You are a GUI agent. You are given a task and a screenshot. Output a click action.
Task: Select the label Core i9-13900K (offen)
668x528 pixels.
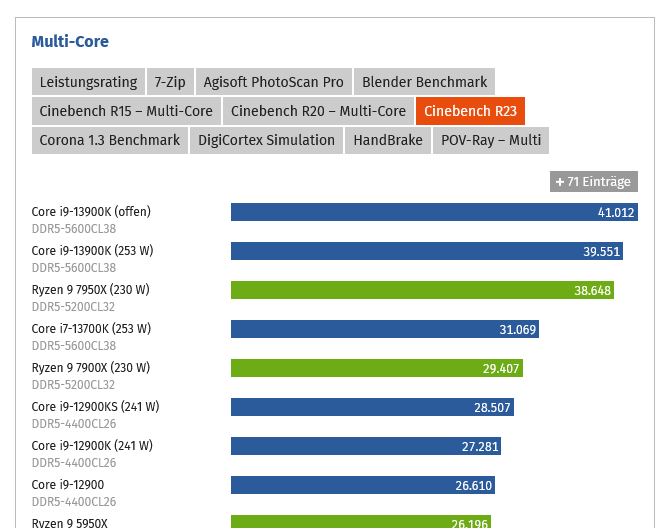coord(91,211)
